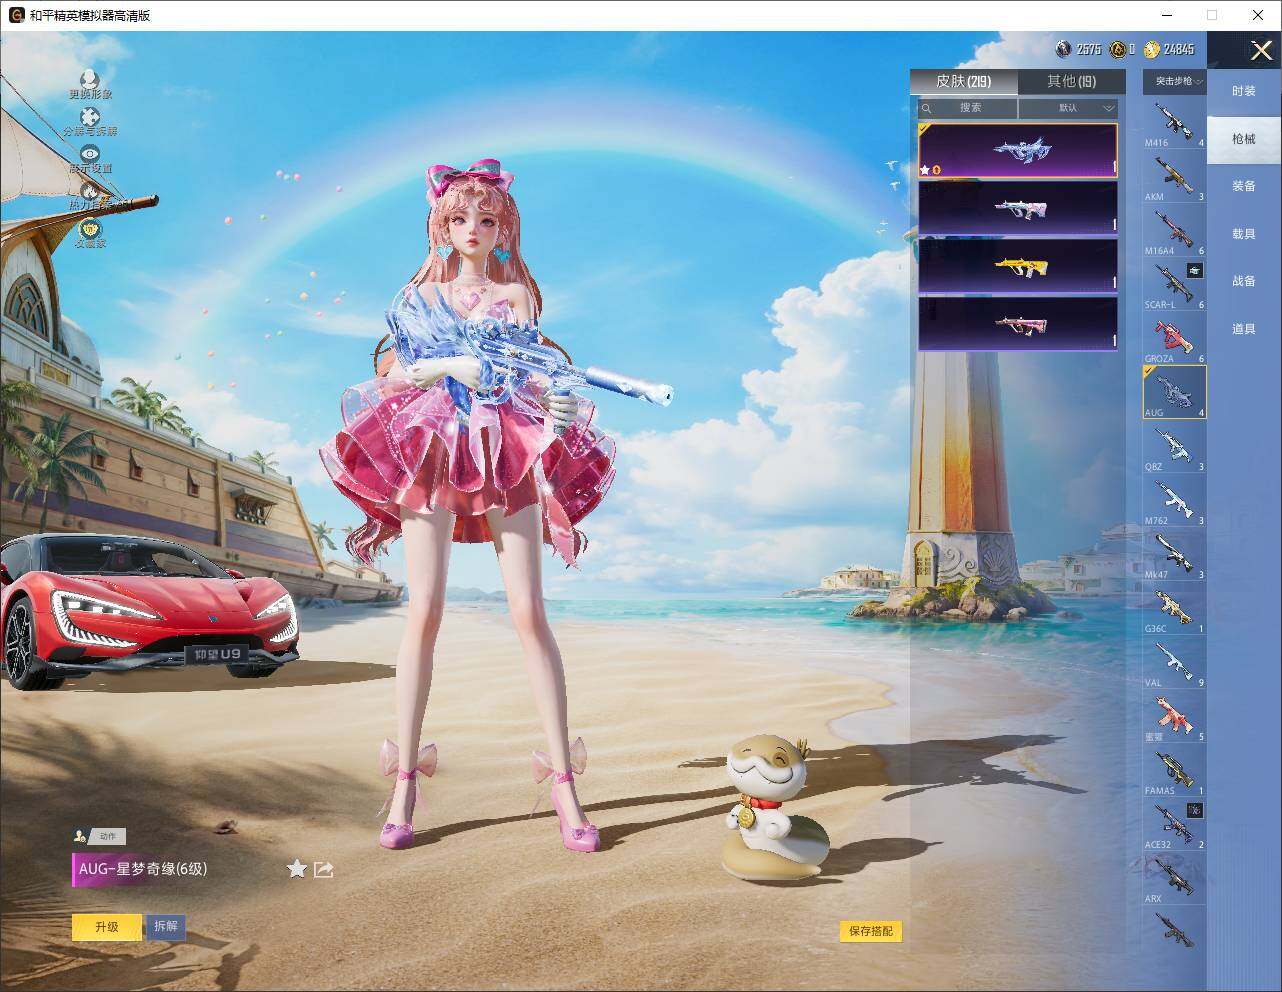This screenshot has width=1282, height=992.
Task: Select the AUG weapon entry
Action: 1174,392
